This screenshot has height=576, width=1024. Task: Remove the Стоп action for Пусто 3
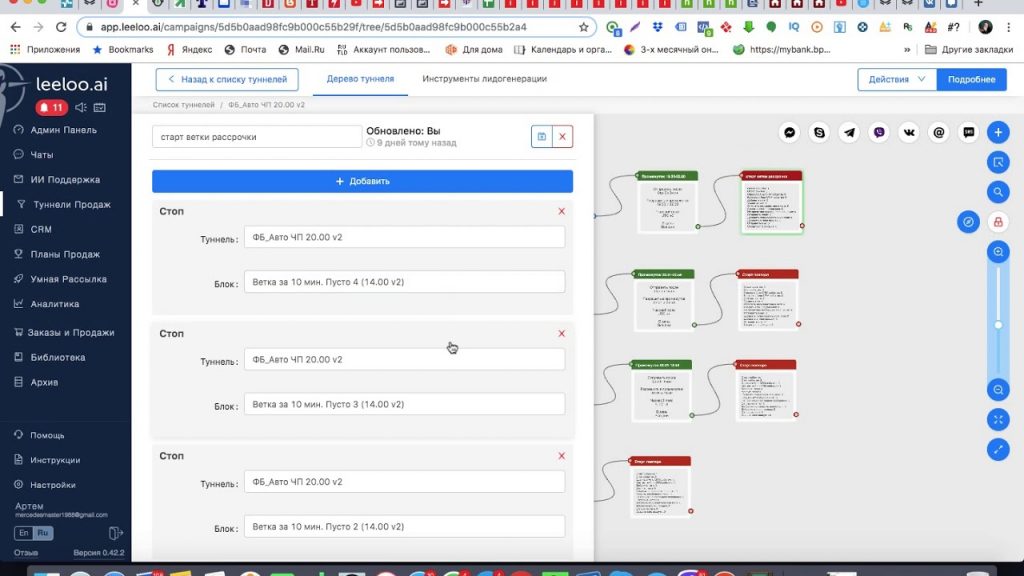tap(562, 333)
